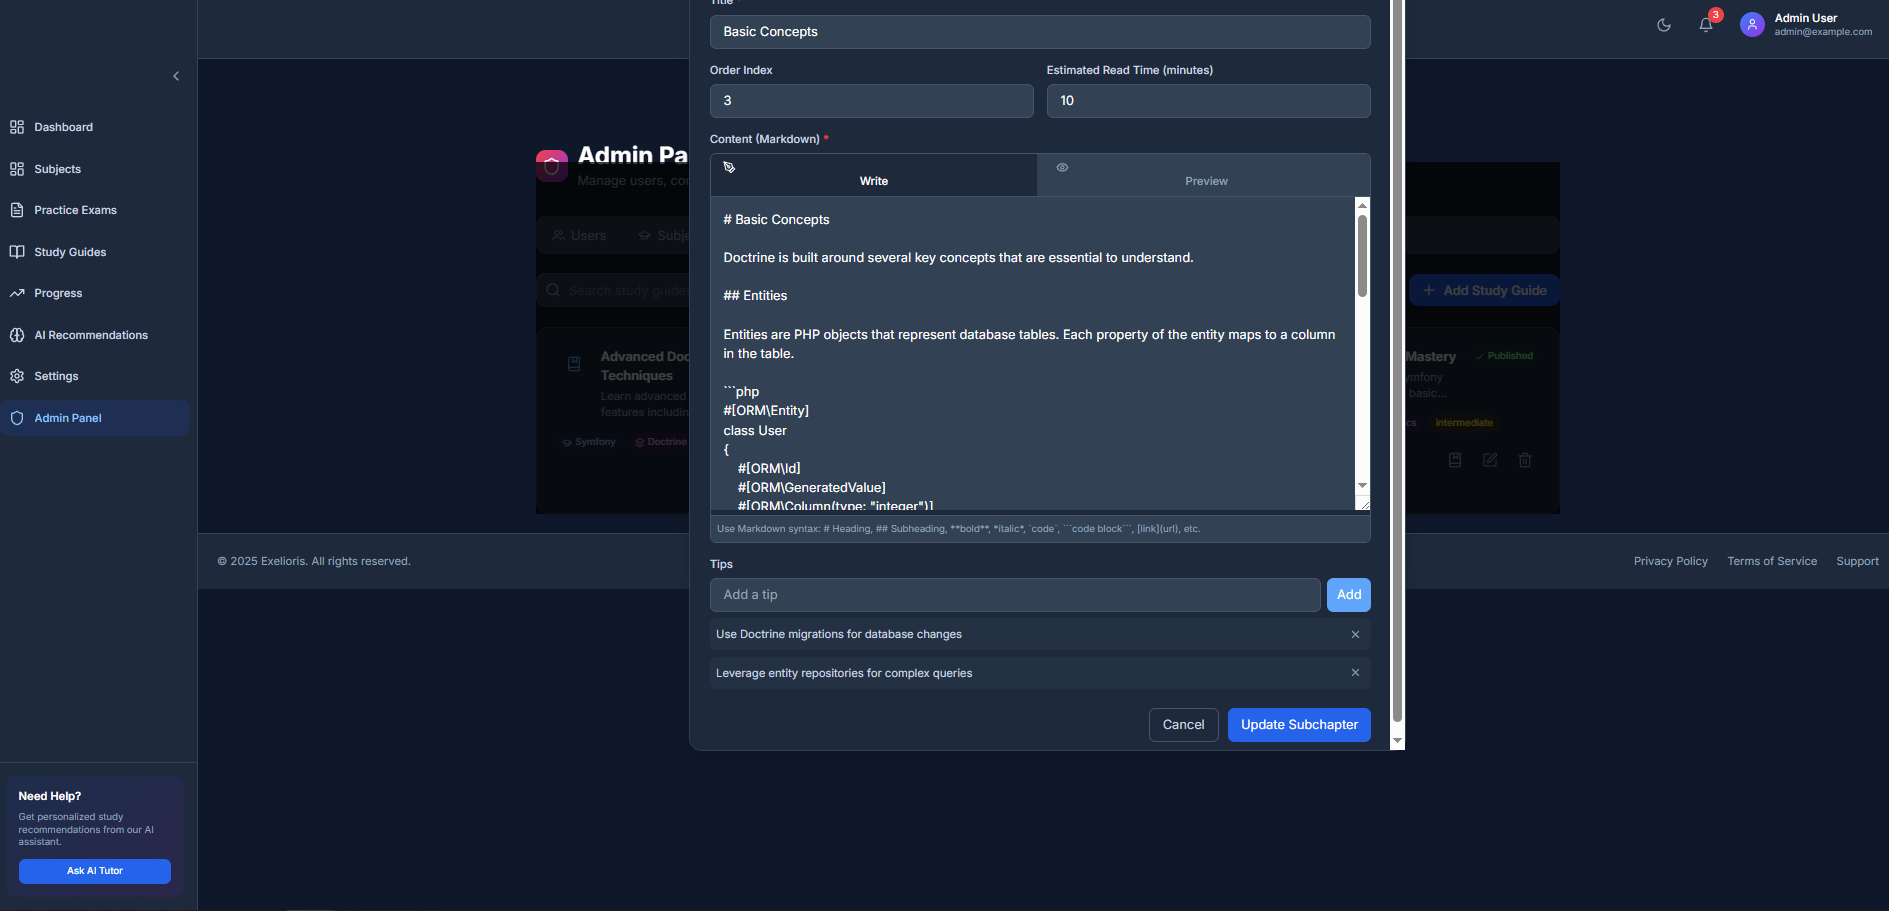Remove the entity repositories tip
Image resolution: width=1889 pixels, height=911 pixels.
pyautogui.click(x=1355, y=673)
